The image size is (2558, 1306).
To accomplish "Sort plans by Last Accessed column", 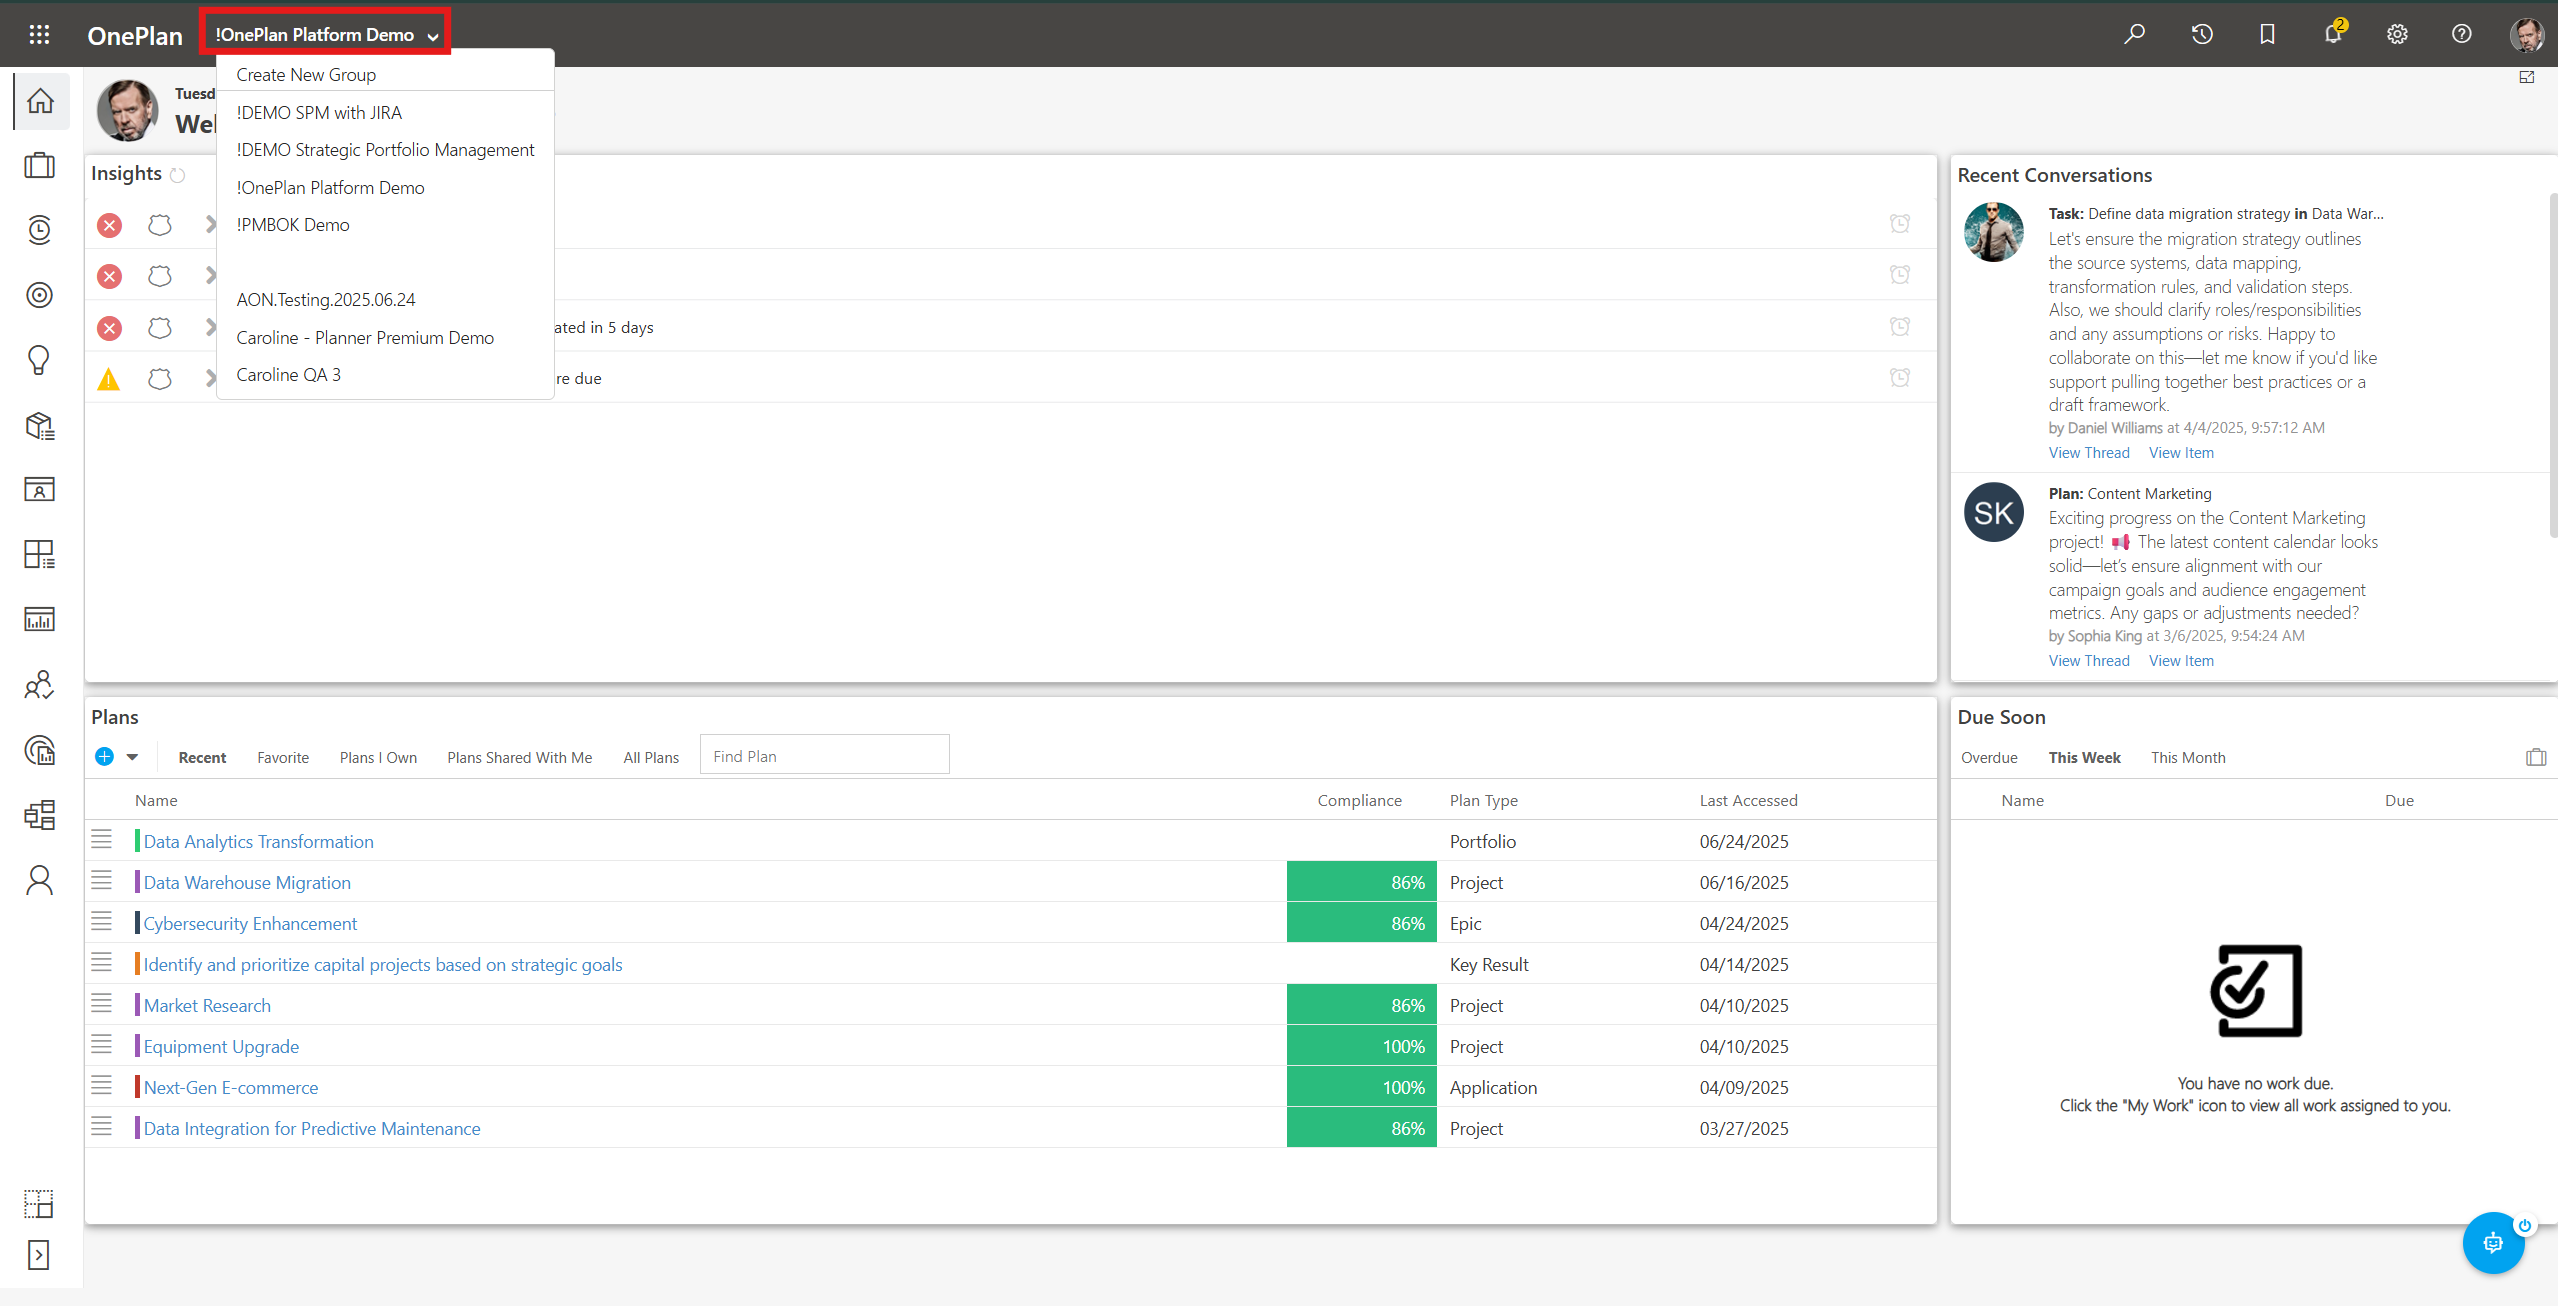I will pos(1748,800).
